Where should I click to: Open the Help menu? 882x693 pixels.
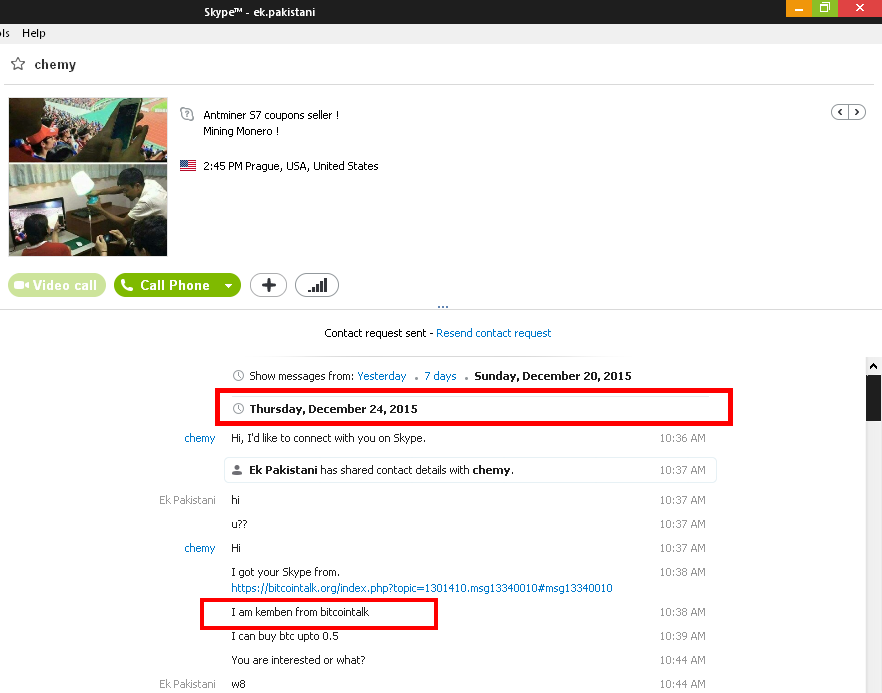(34, 33)
